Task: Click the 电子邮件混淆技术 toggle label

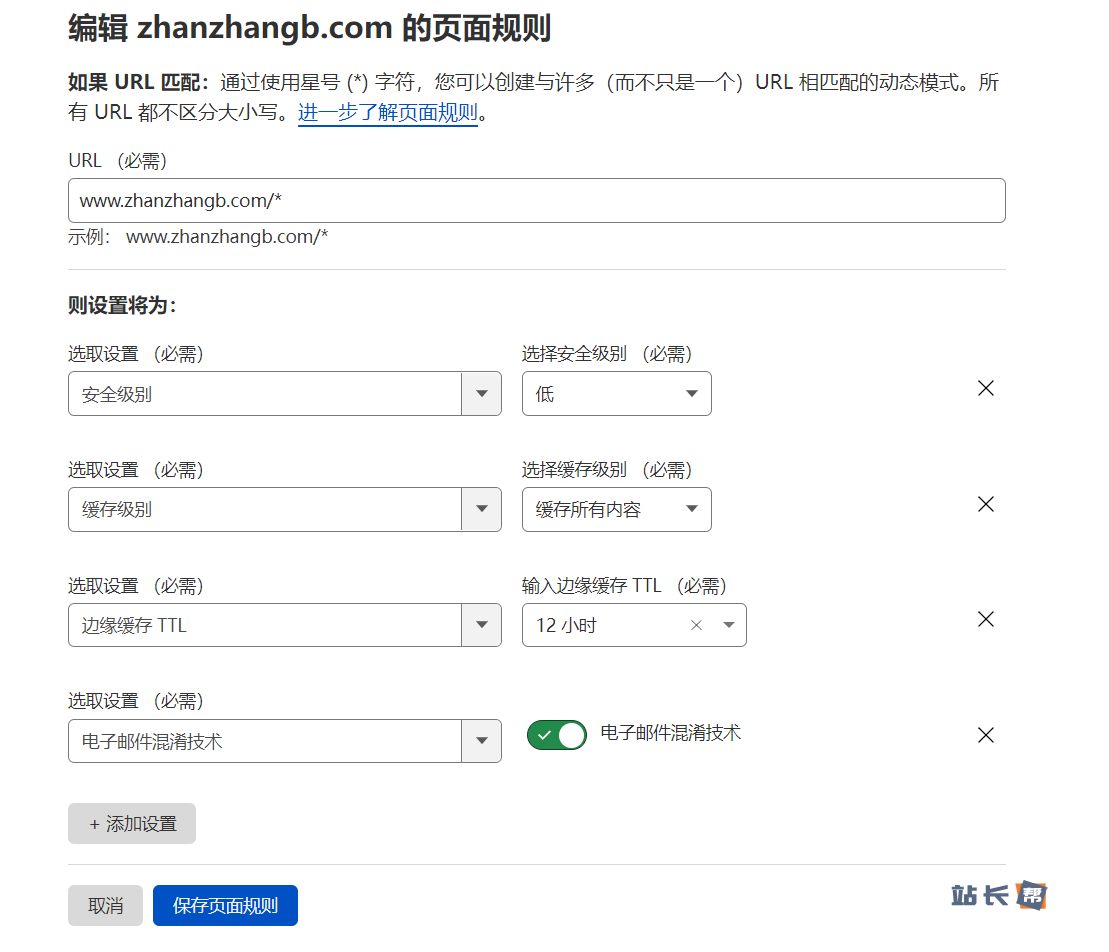Action: 671,733
